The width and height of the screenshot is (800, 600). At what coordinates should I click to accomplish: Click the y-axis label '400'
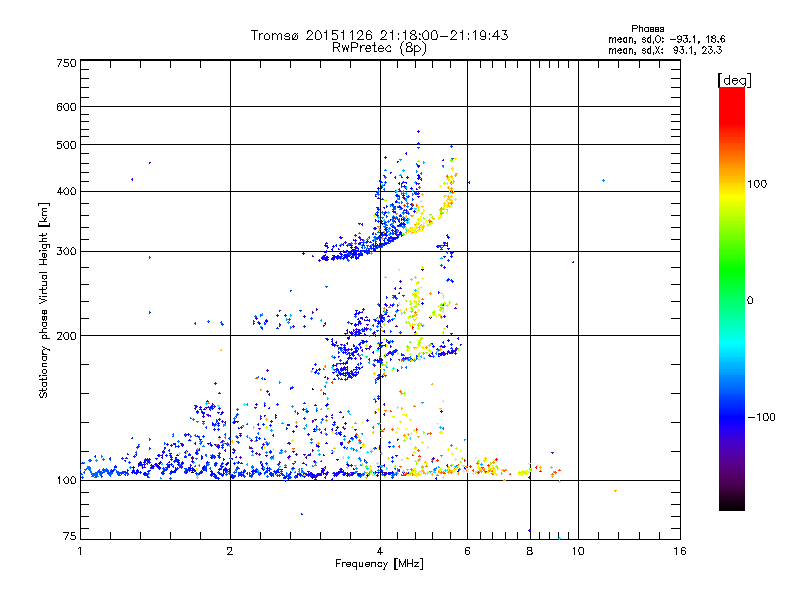(67, 191)
